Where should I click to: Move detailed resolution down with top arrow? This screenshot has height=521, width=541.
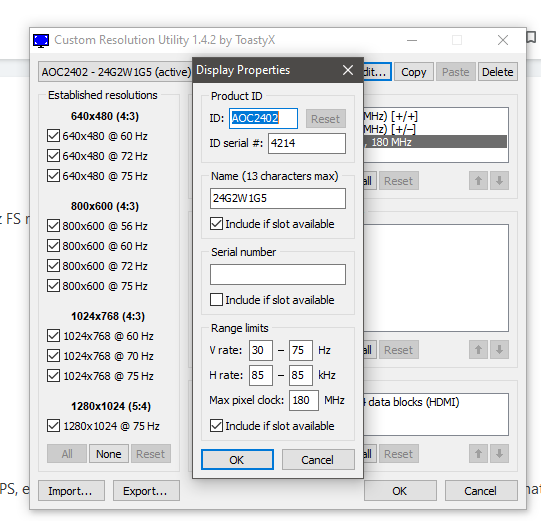[x=499, y=181]
